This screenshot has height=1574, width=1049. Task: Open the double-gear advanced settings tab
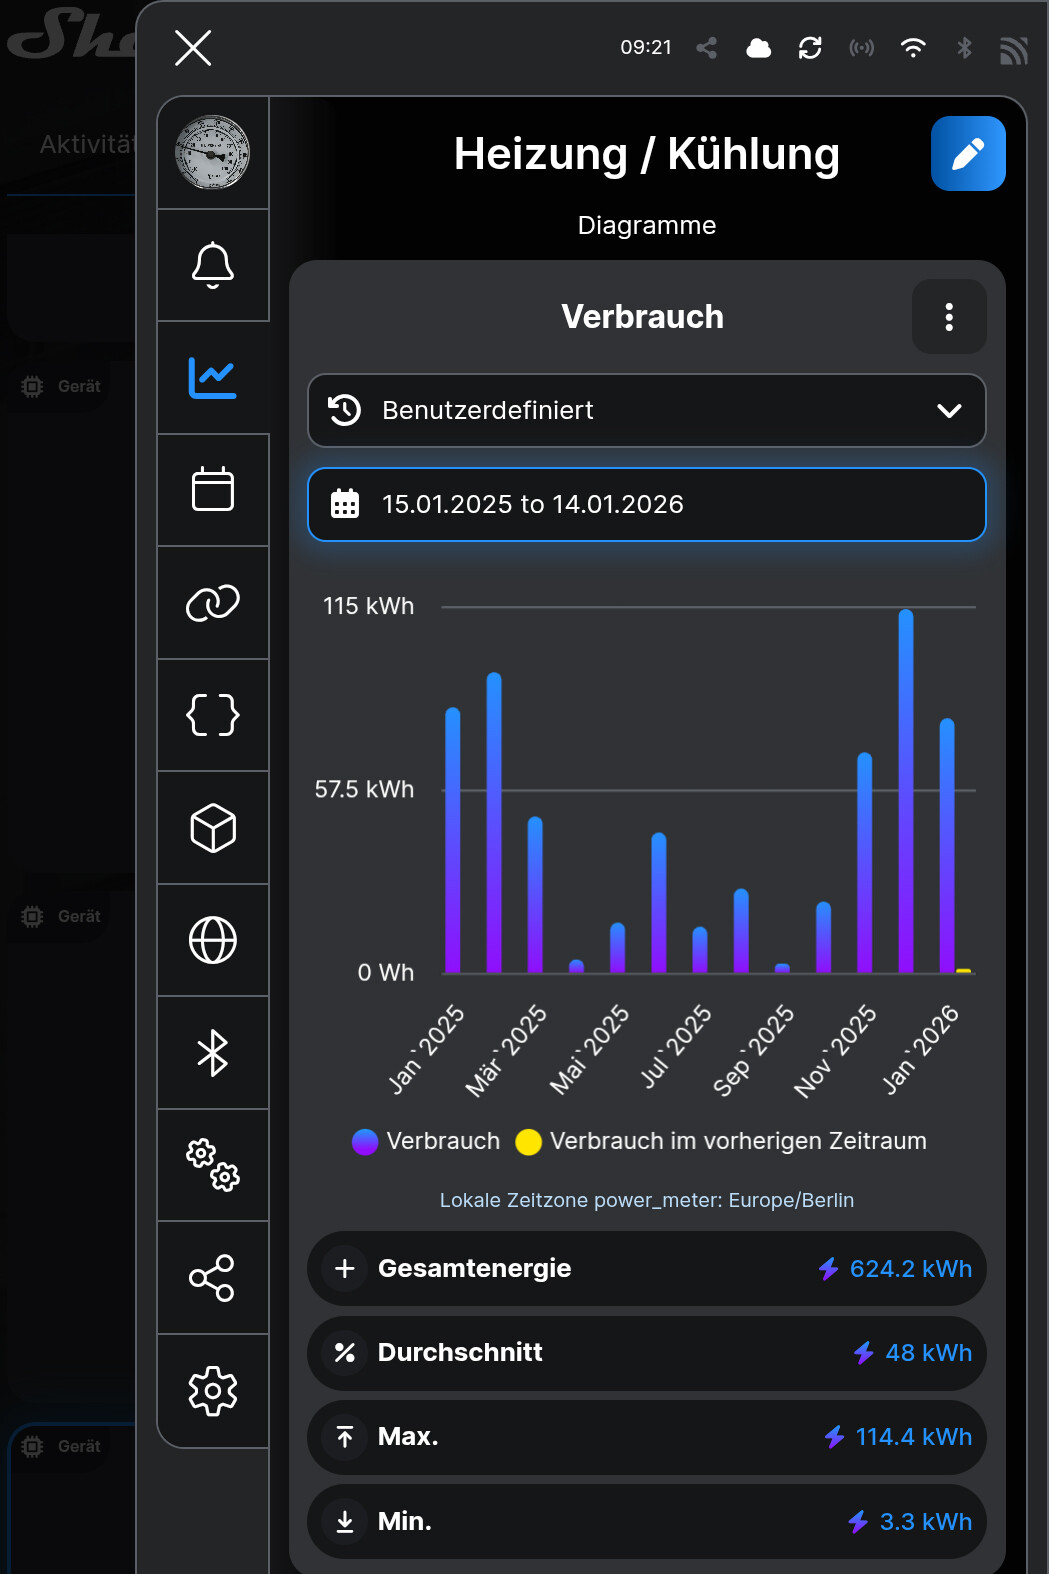coord(213,1165)
